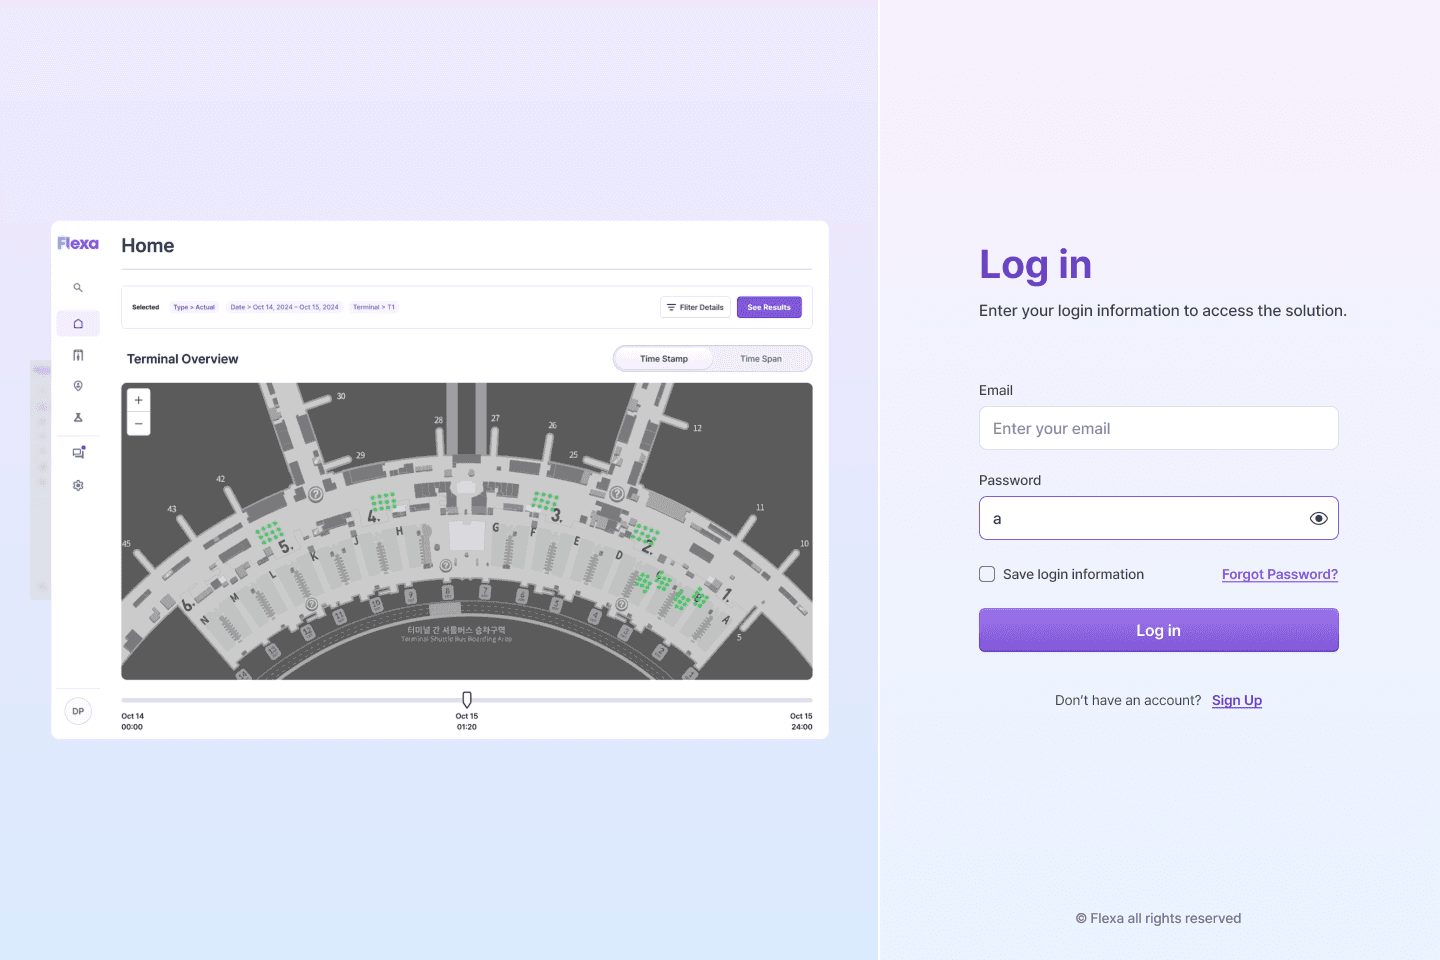Follow the Sign Up link

[x=1237, y=700]
